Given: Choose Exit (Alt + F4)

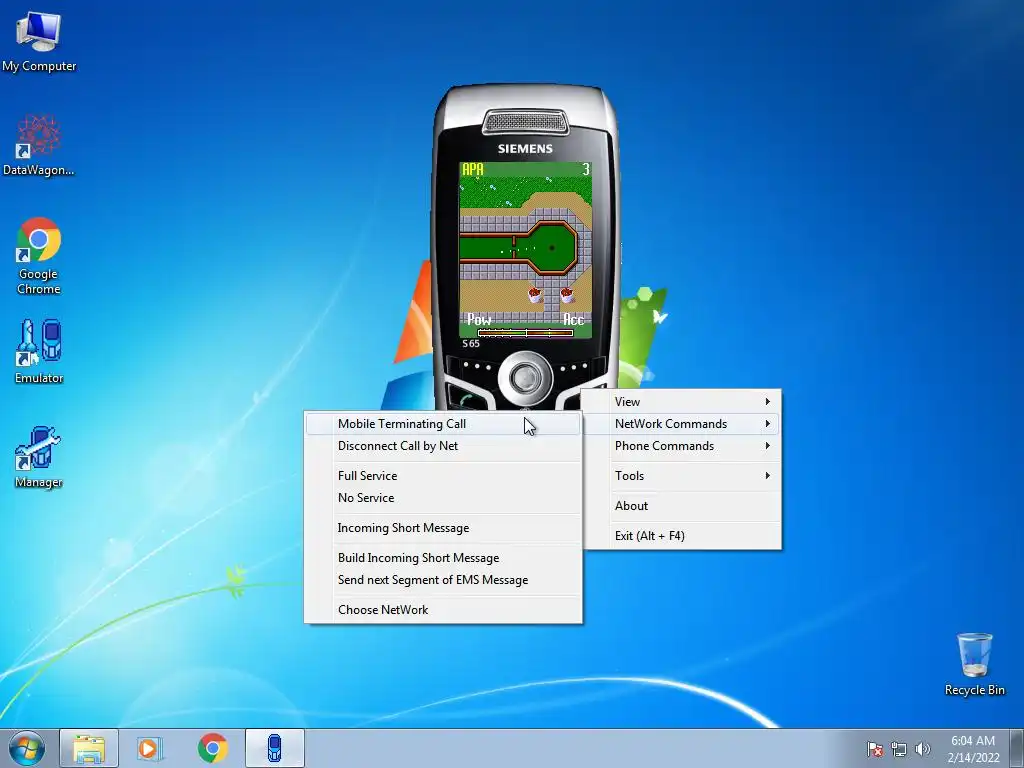Looking at the screenshot, I should (x=682, y=536).
